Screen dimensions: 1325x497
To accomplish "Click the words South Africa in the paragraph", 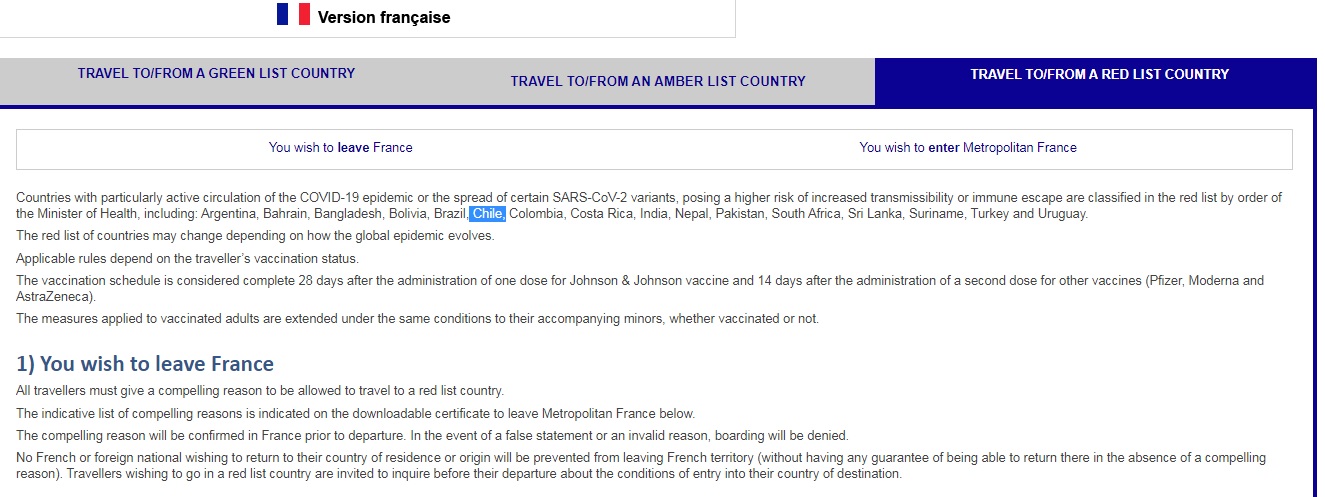I will [806, 214].
